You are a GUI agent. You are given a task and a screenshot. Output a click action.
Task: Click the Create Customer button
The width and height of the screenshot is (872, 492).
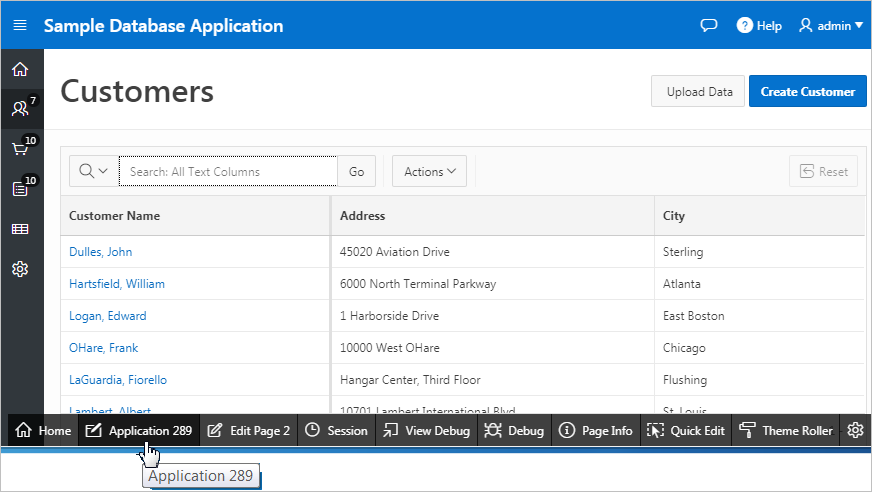coord(807,92)
